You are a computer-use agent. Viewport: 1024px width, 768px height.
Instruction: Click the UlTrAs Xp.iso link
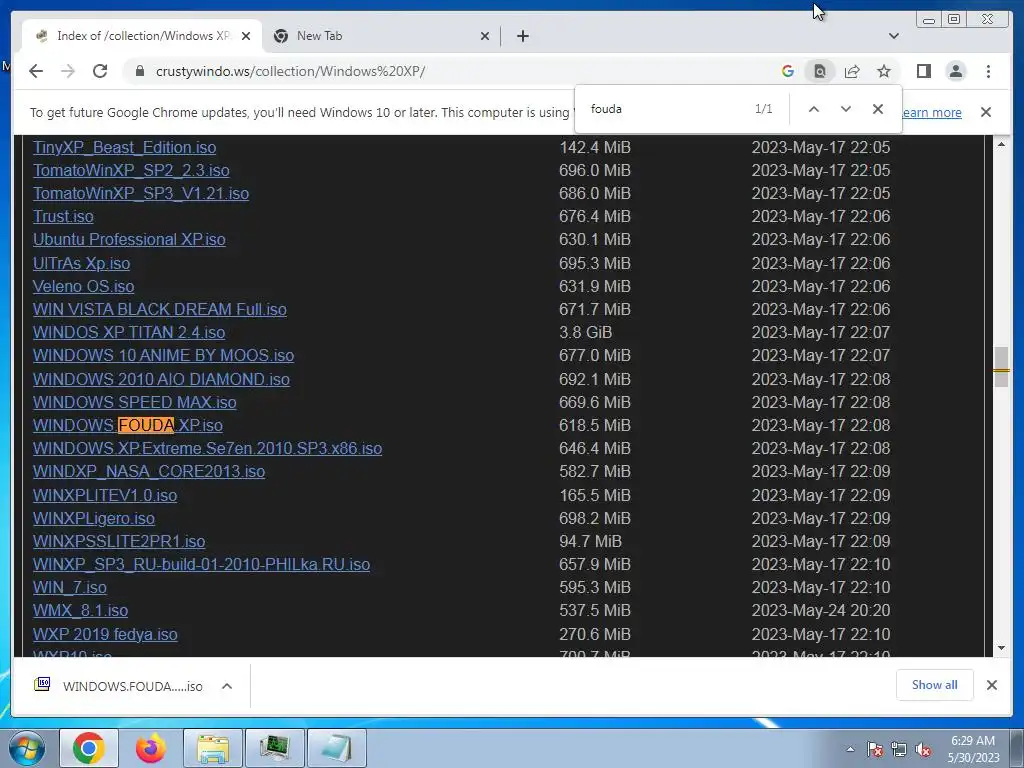[x=81, y=263]
